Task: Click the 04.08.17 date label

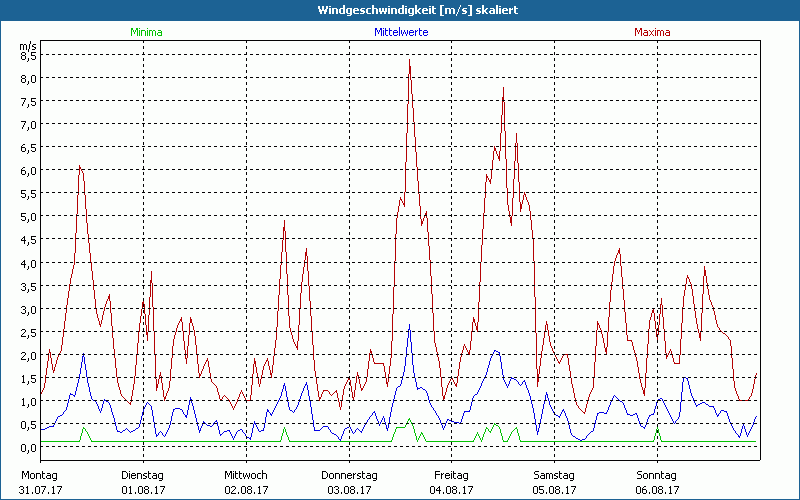Action: pyautogui.click(x=451, y=490)
